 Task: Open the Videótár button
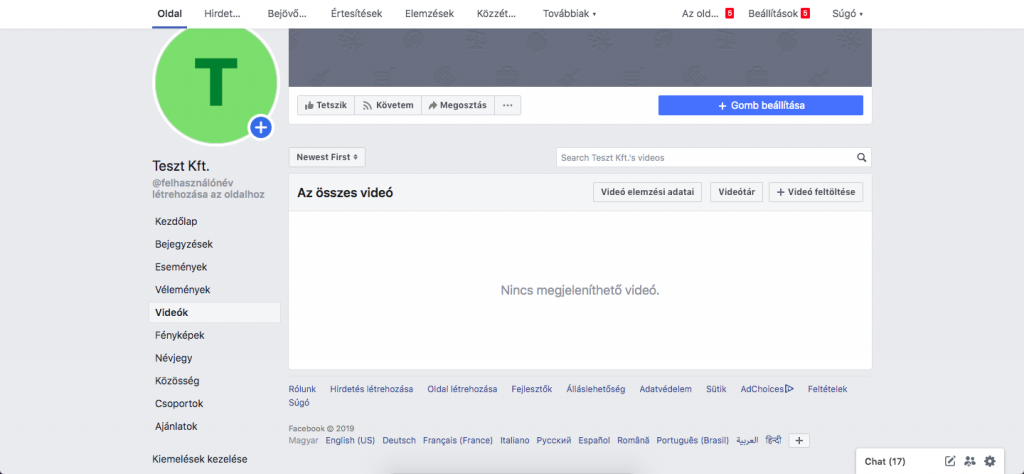tap(736, 192)
